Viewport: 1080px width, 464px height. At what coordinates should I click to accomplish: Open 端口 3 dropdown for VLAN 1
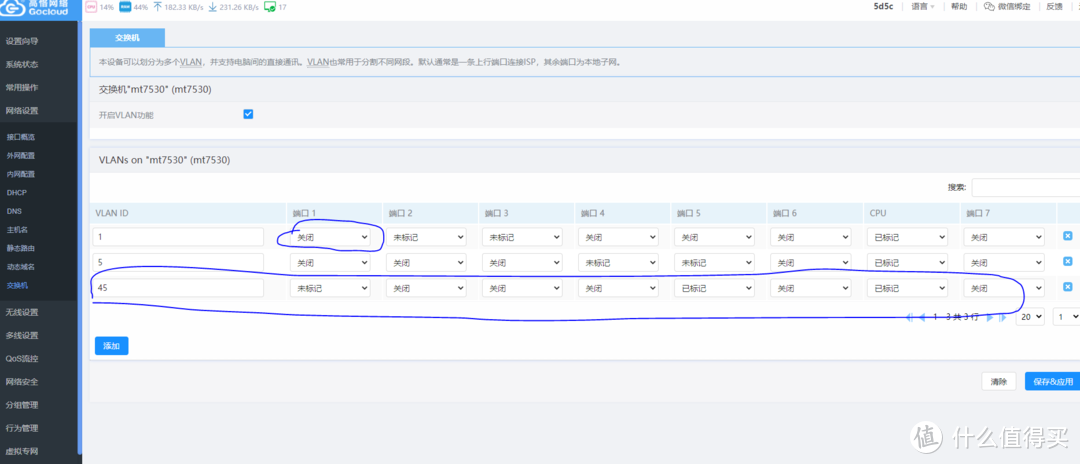[522, 238]
